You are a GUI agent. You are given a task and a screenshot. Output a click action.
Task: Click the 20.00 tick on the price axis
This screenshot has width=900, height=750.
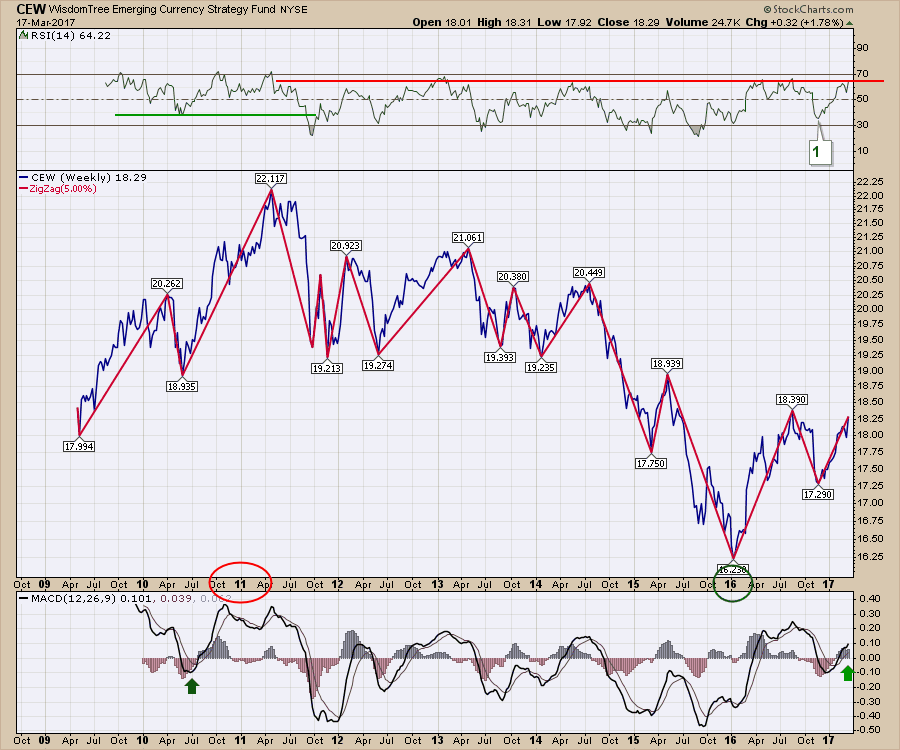(870, 309)
